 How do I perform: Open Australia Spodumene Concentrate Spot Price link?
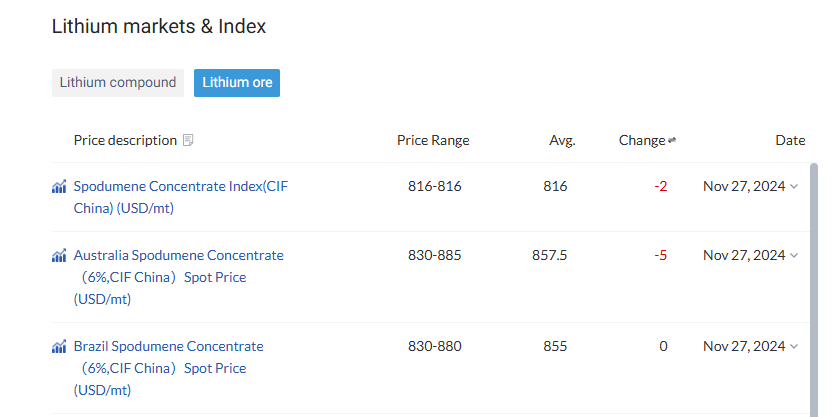(x=178, y=277)
